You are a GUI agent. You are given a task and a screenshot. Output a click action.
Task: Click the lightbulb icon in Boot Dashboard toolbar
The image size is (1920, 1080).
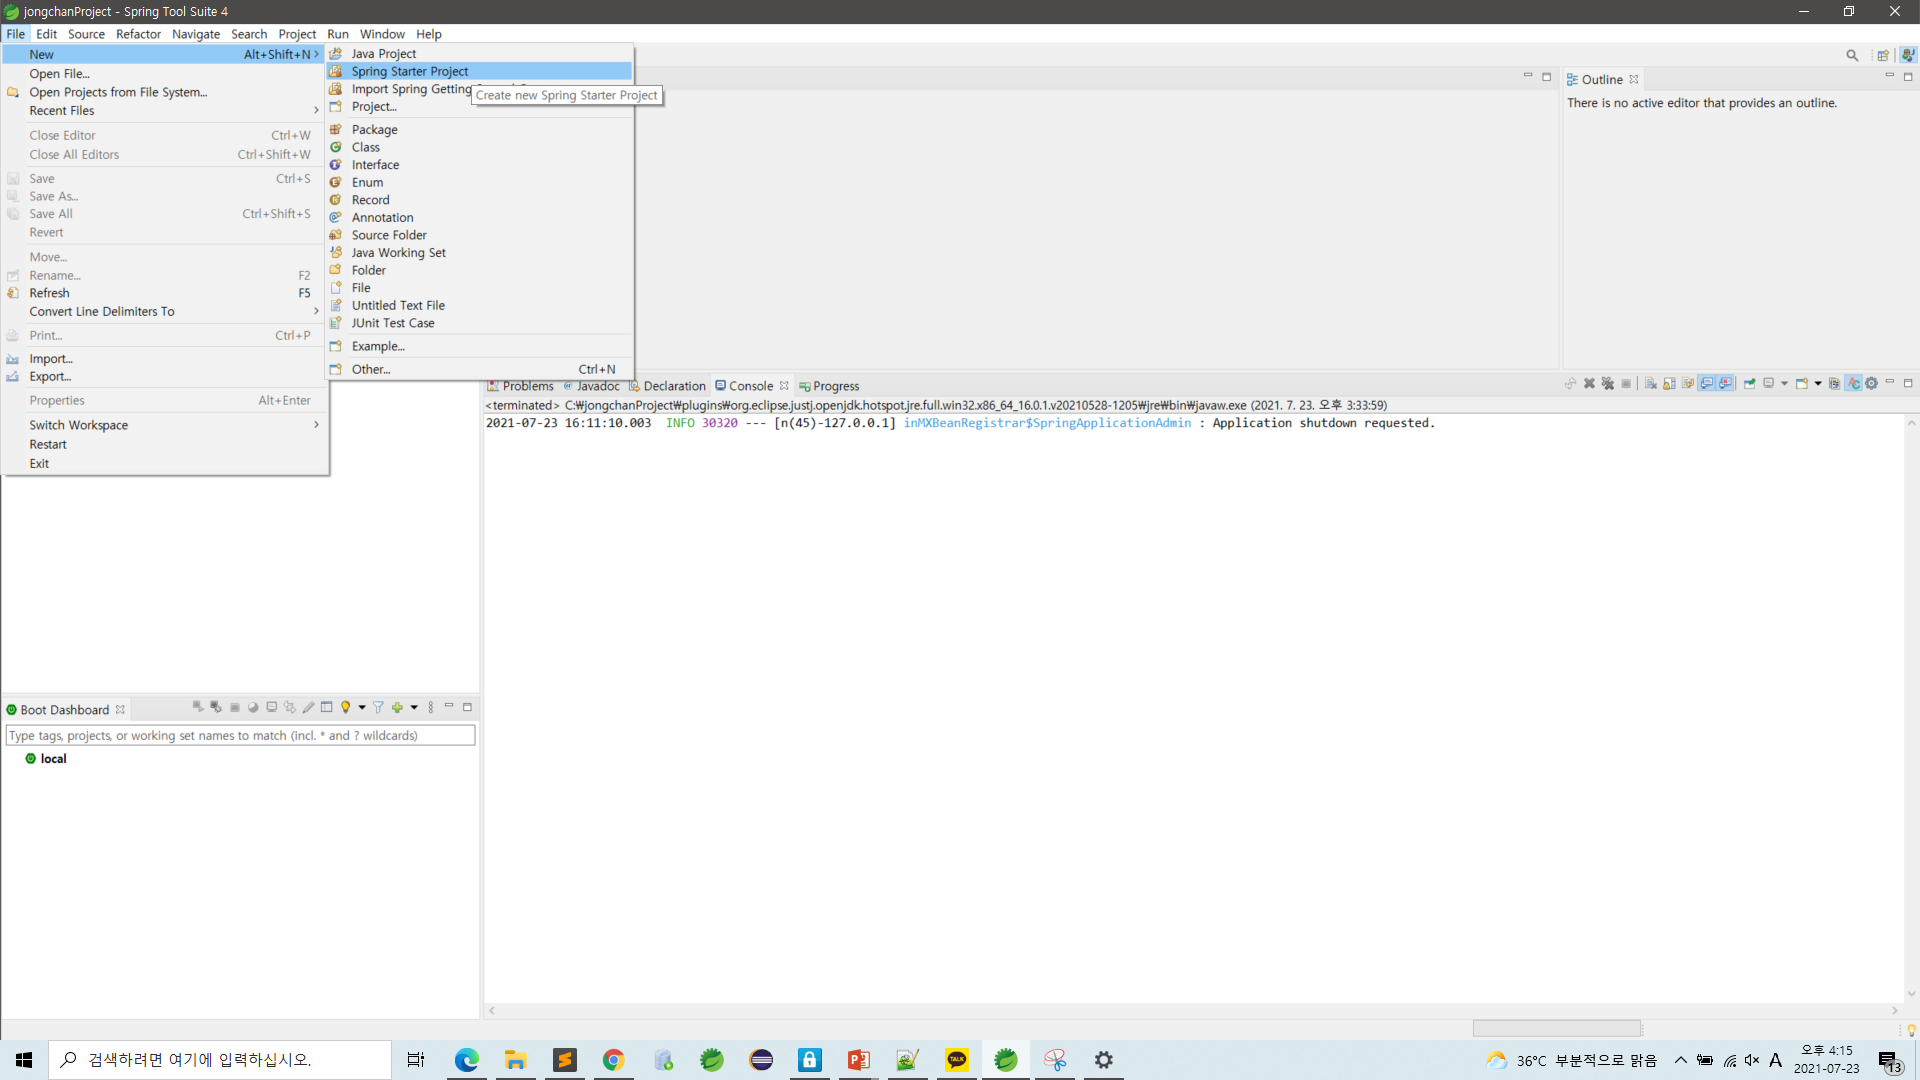346,707
